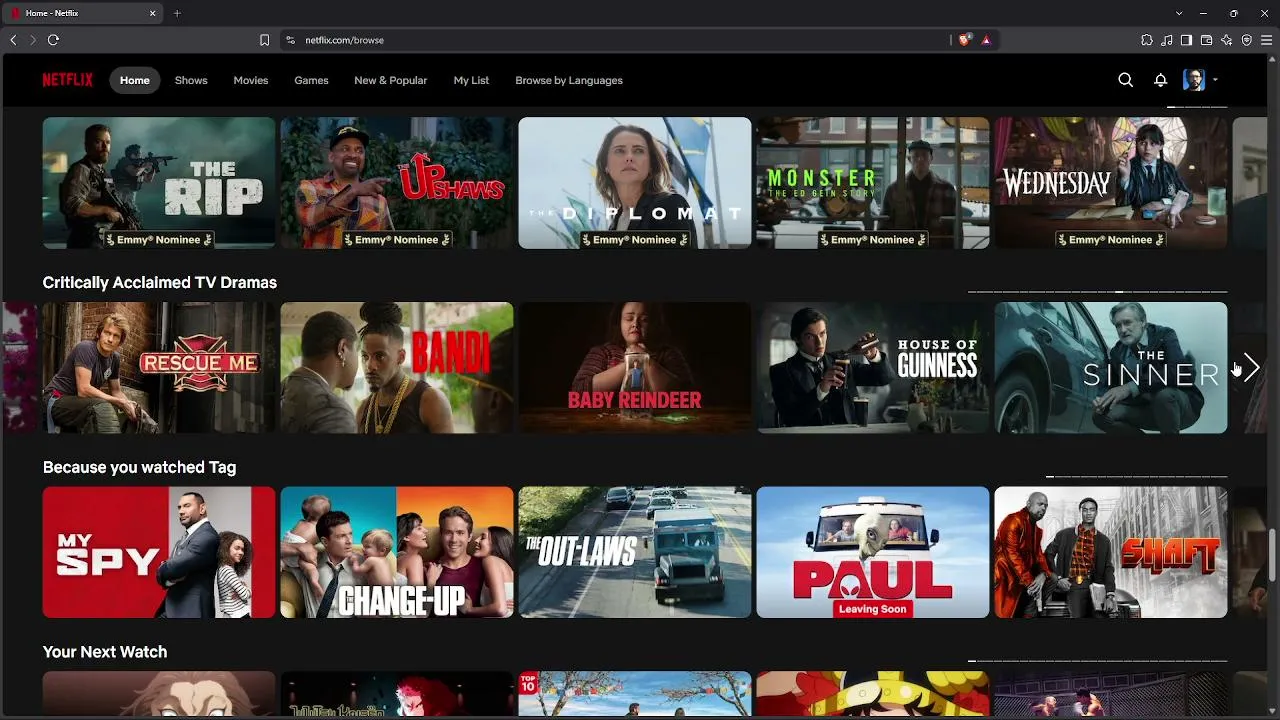Open Leo AI sparkle icon

[x=1227, y=40]
